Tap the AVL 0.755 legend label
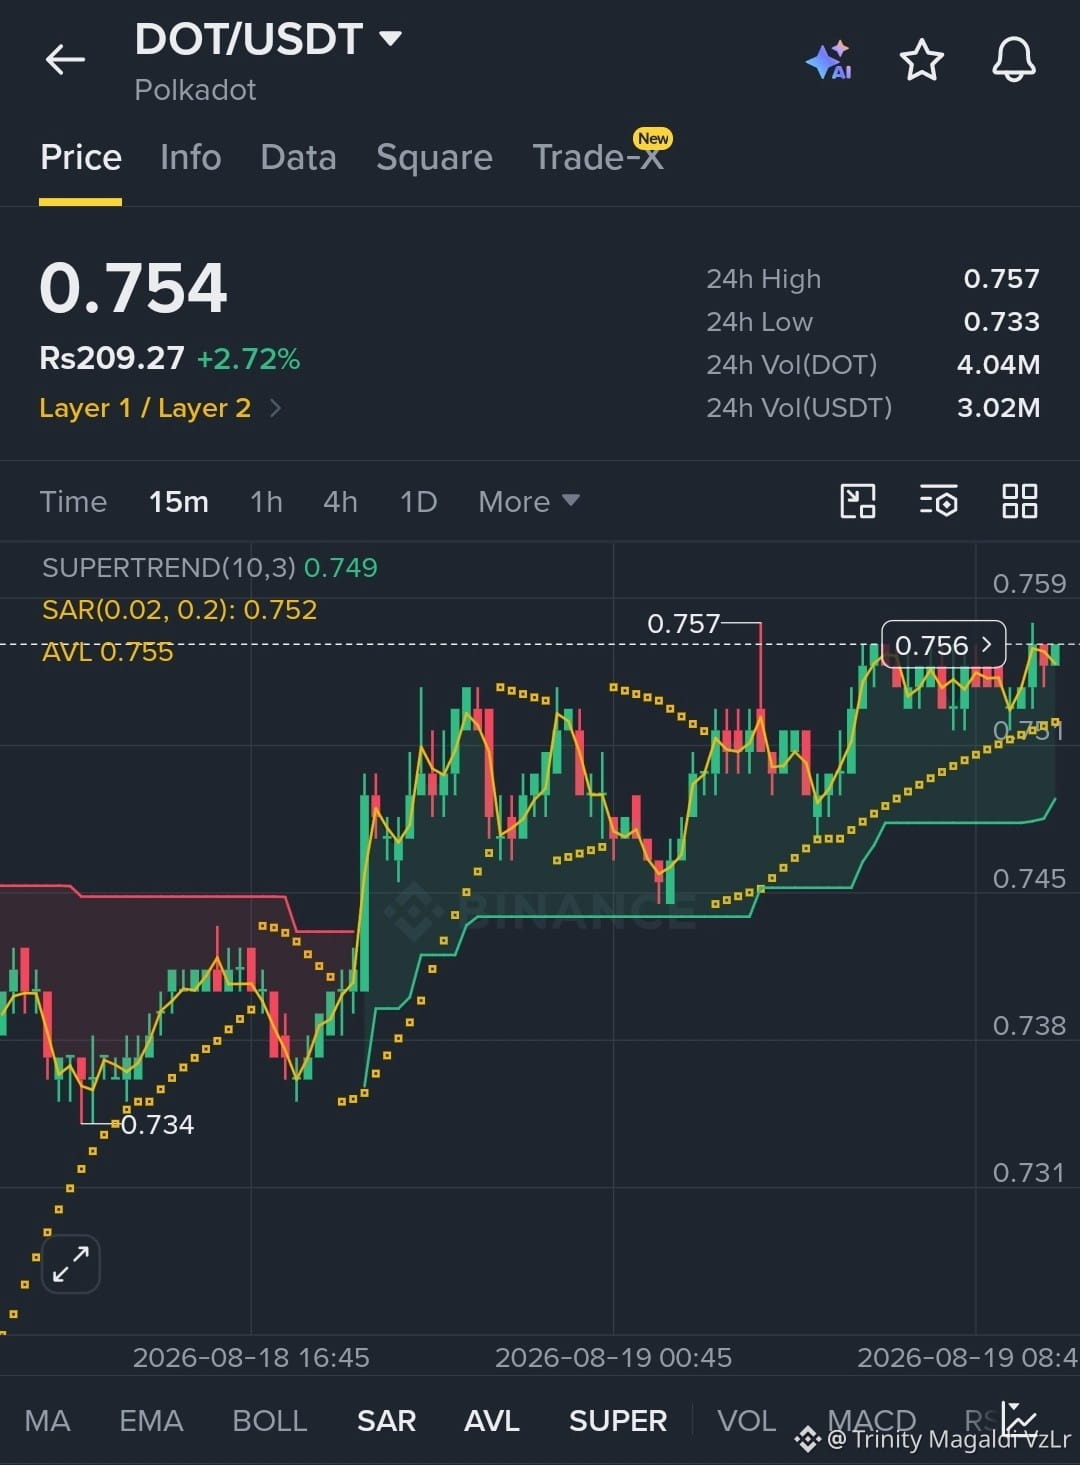The width and height of the screenshot is (1080, 1465). pyautogui.click(x=108, y=652)
